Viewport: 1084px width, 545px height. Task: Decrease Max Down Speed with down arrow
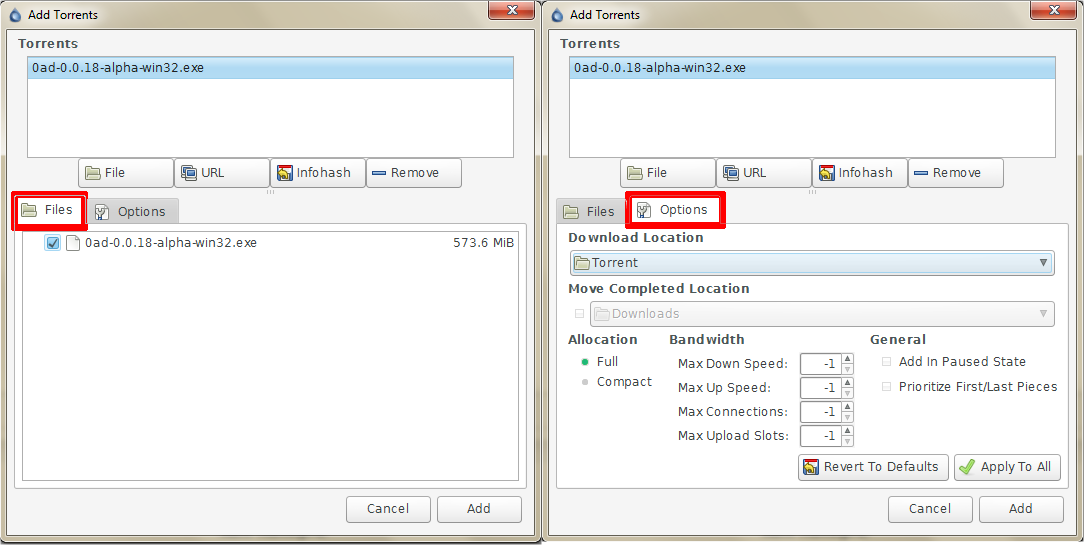(848, 369)
